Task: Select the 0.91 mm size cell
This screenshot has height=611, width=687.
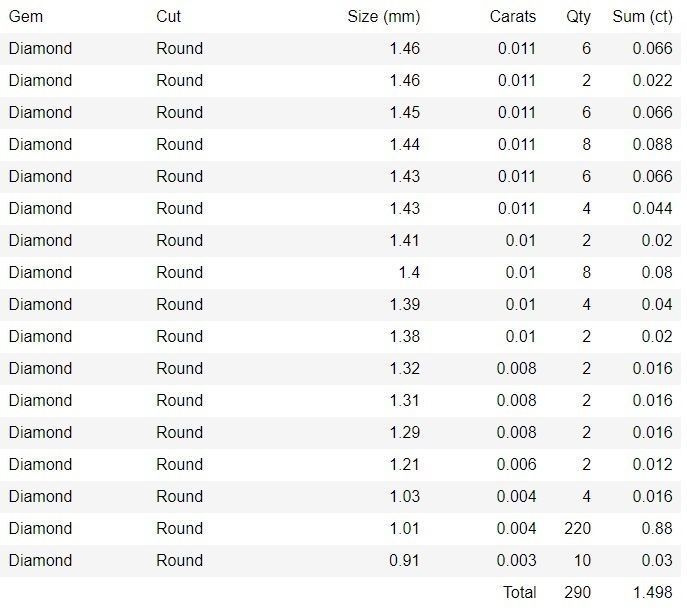Action: click(x=404, y=560)
